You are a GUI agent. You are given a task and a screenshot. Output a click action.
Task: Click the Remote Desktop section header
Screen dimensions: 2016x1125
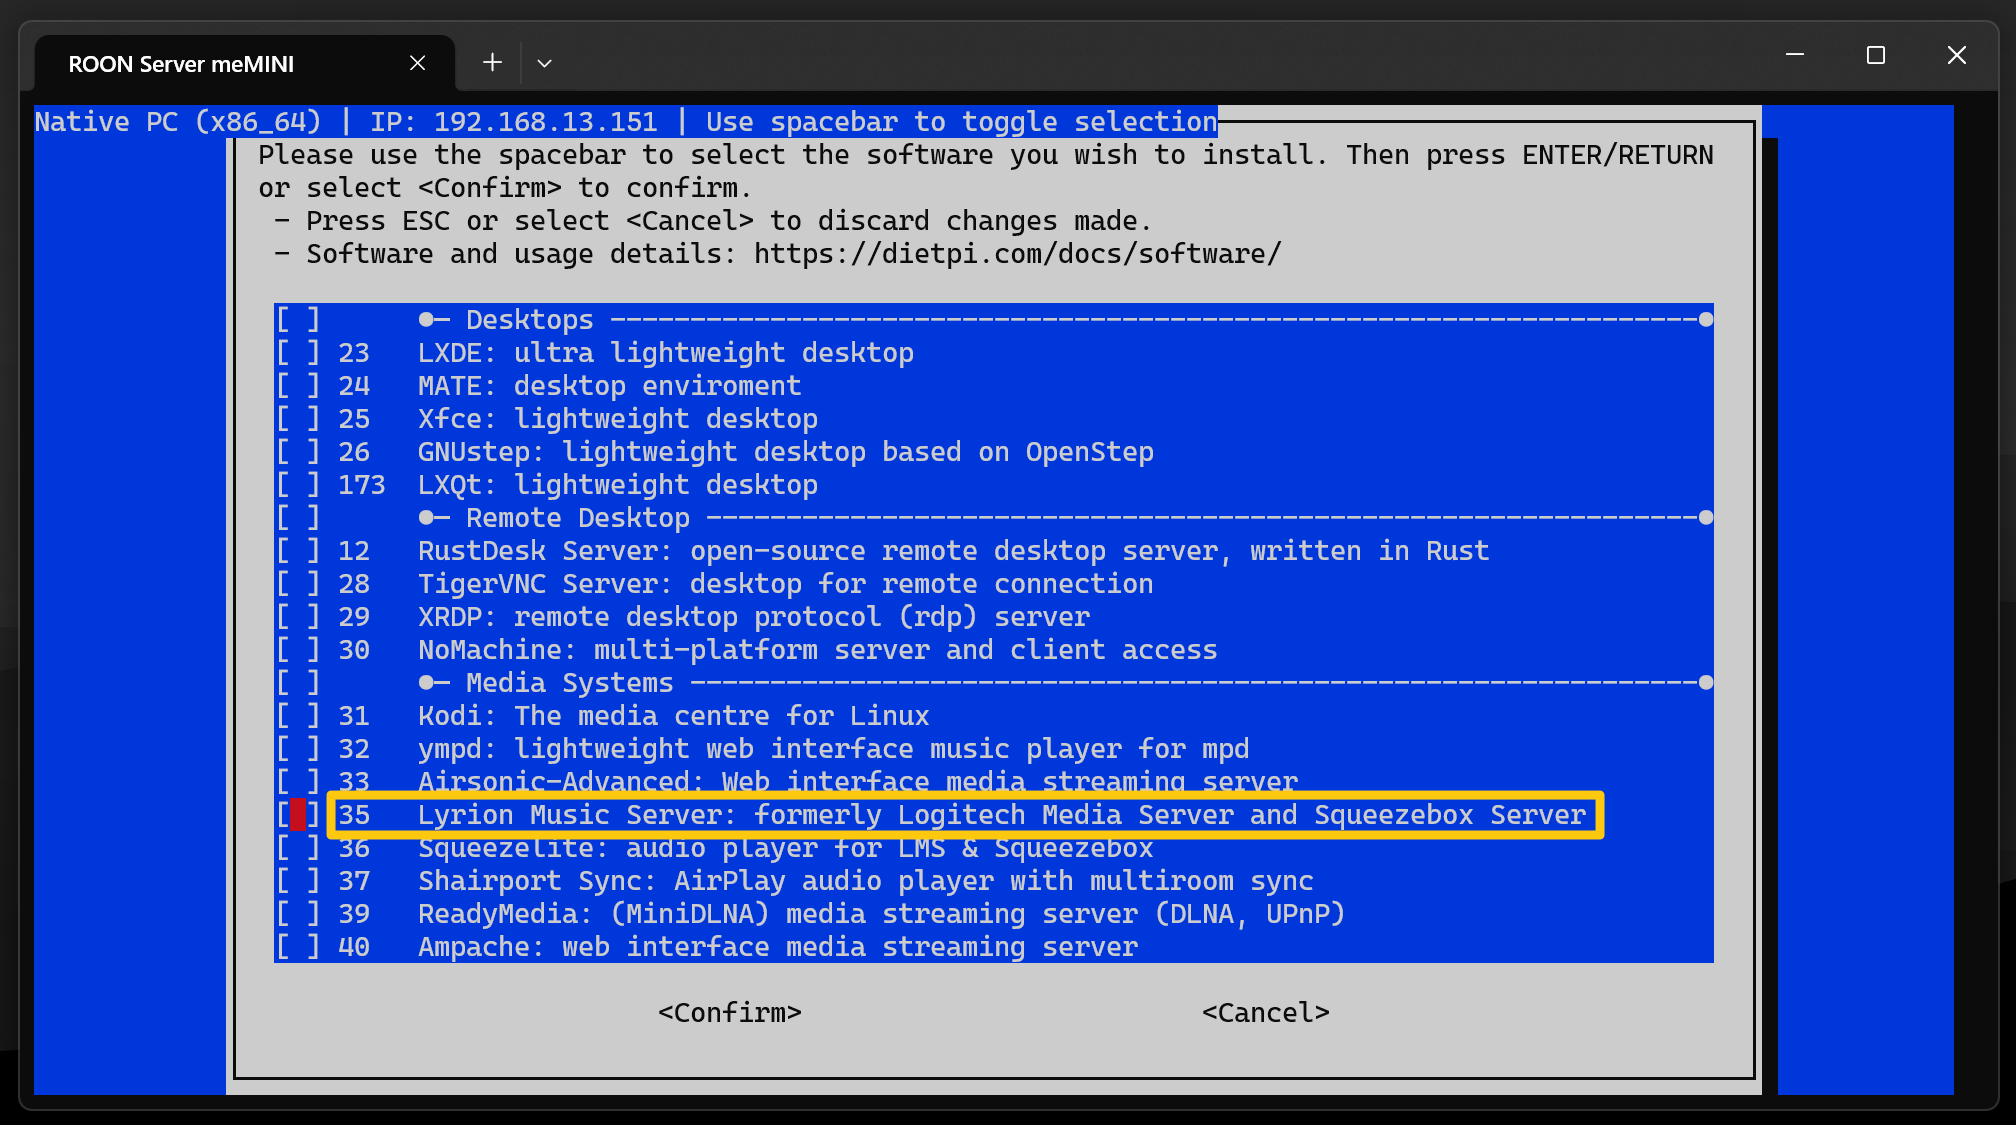coord(577,518)
